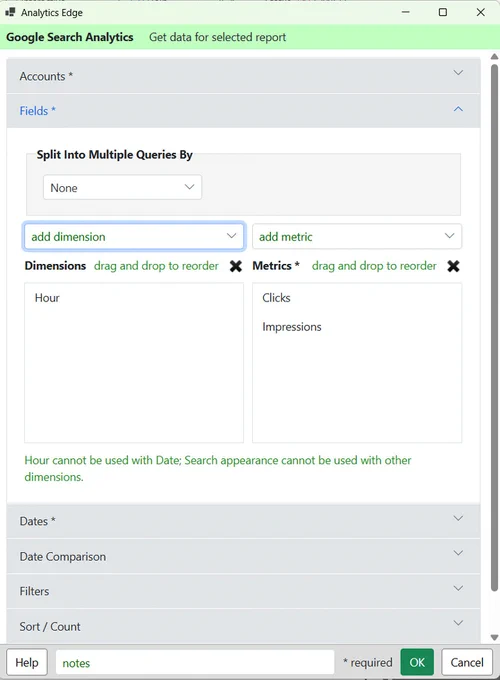Expand the Accounts section
500x680 pixels.
tap(243, 76)
